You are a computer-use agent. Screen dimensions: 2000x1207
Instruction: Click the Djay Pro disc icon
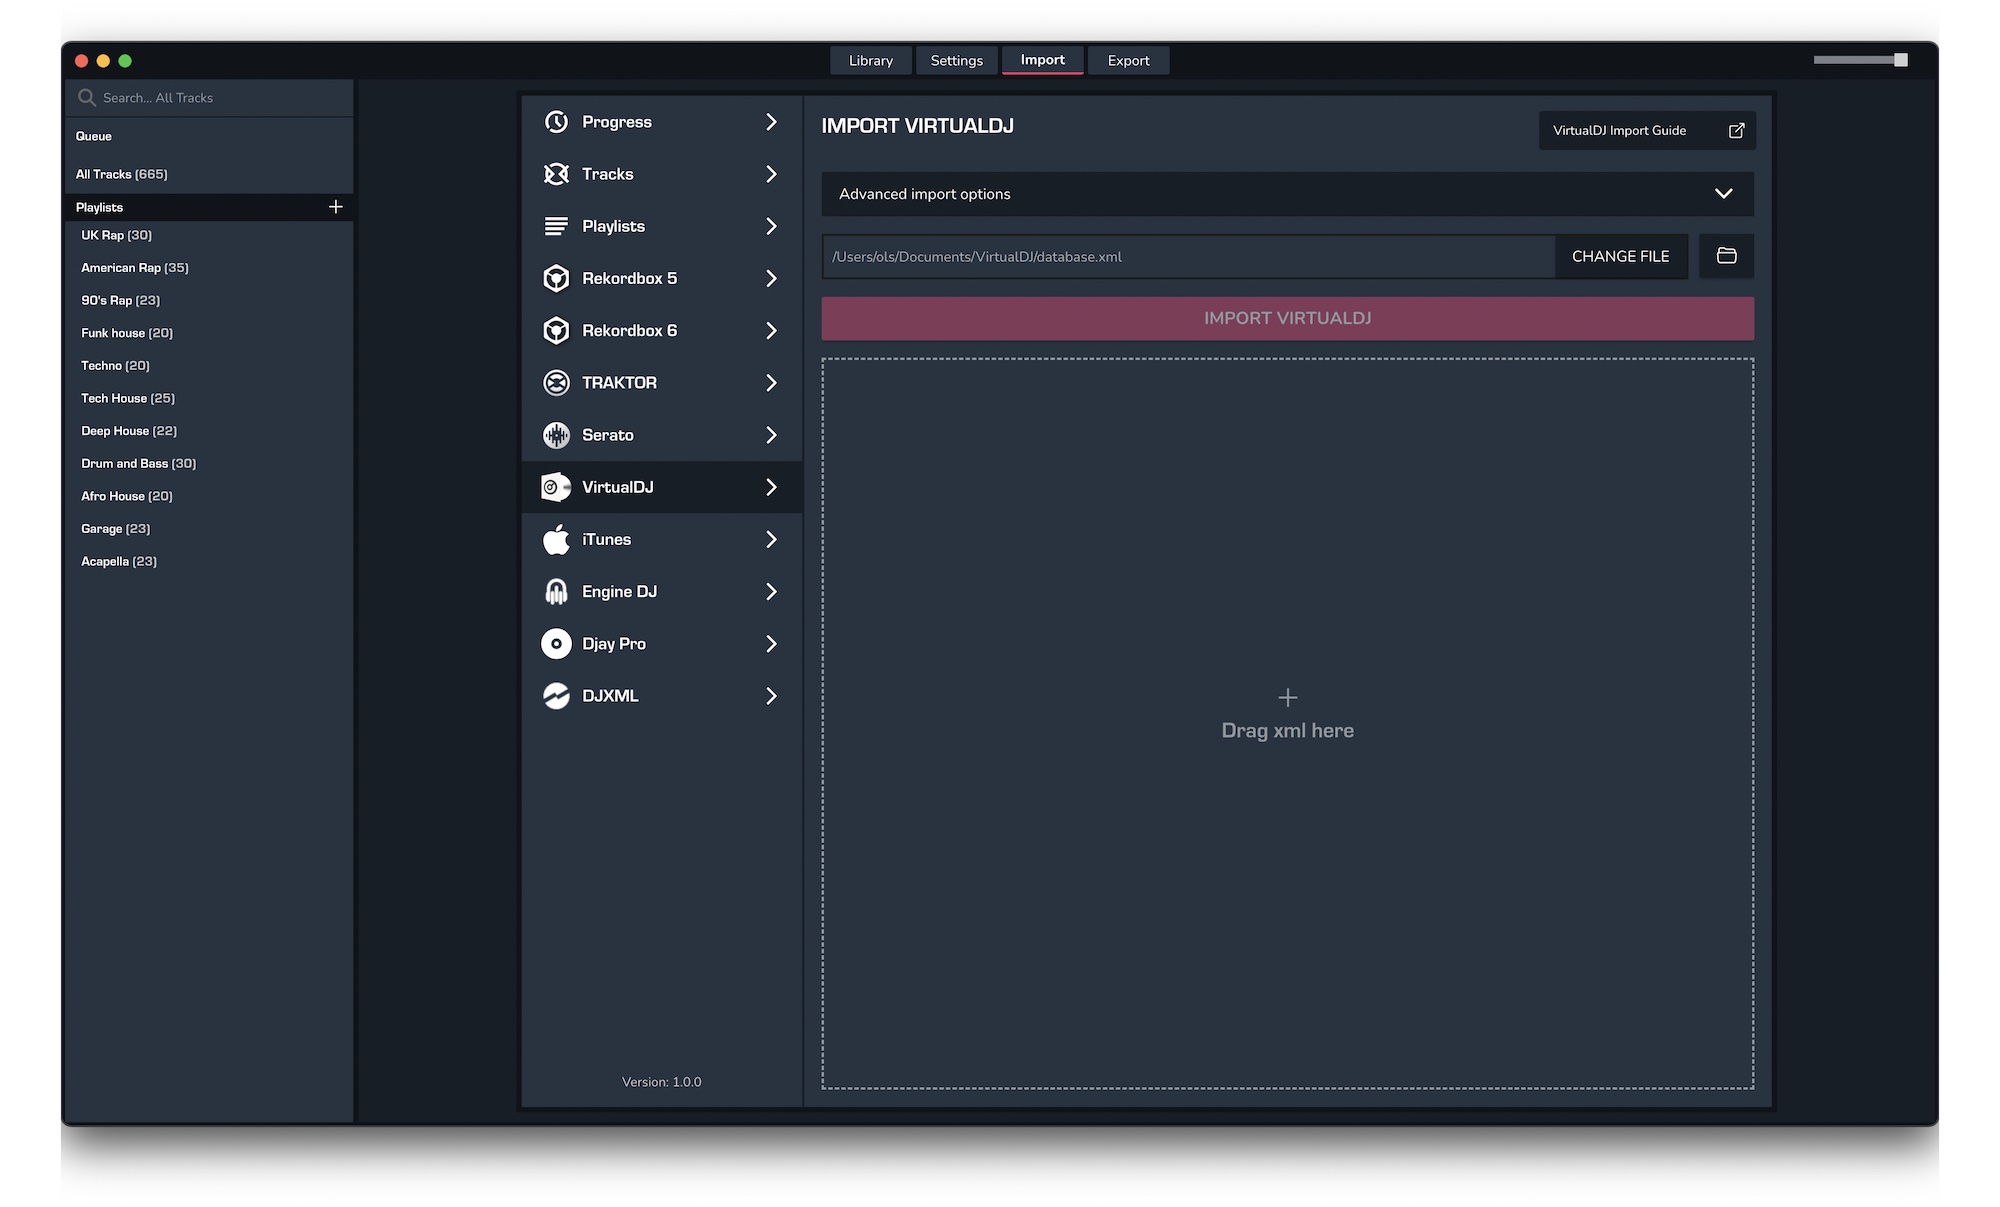(x=556, y=644)
